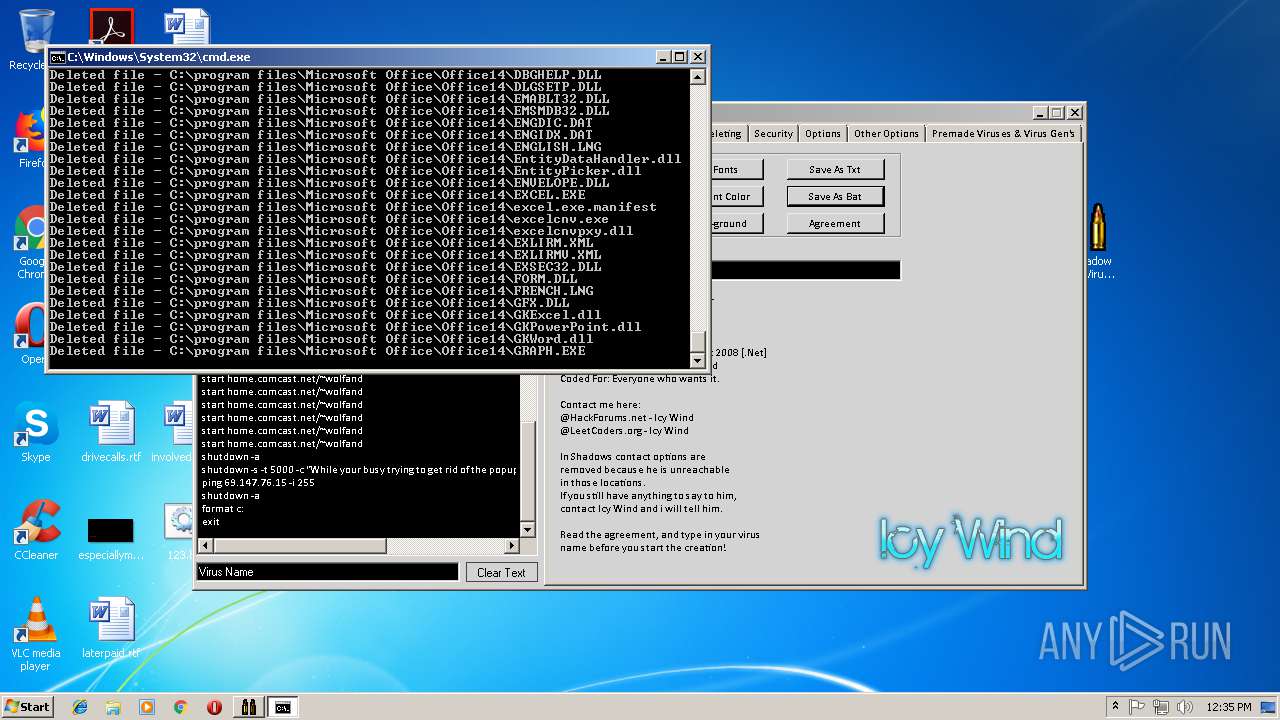Open the Firefox desktop shortcut
This screenshot has width=1280, height=720.
tap(32, 135)
